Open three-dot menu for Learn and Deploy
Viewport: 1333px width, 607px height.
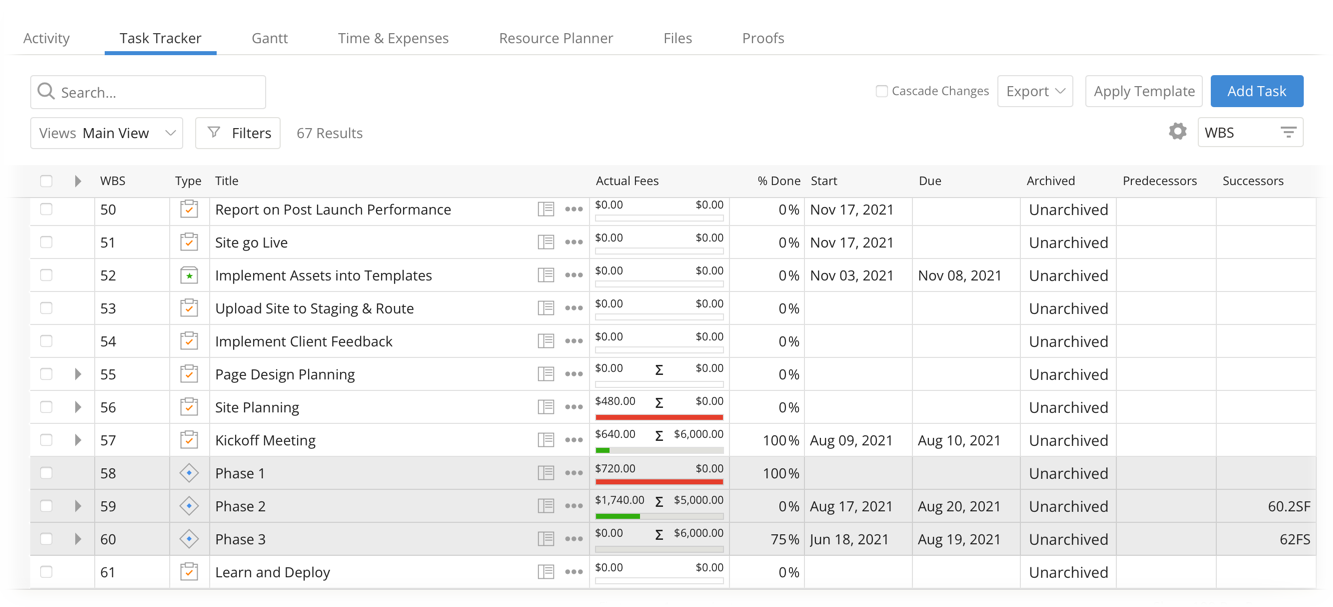pos(574,572)
